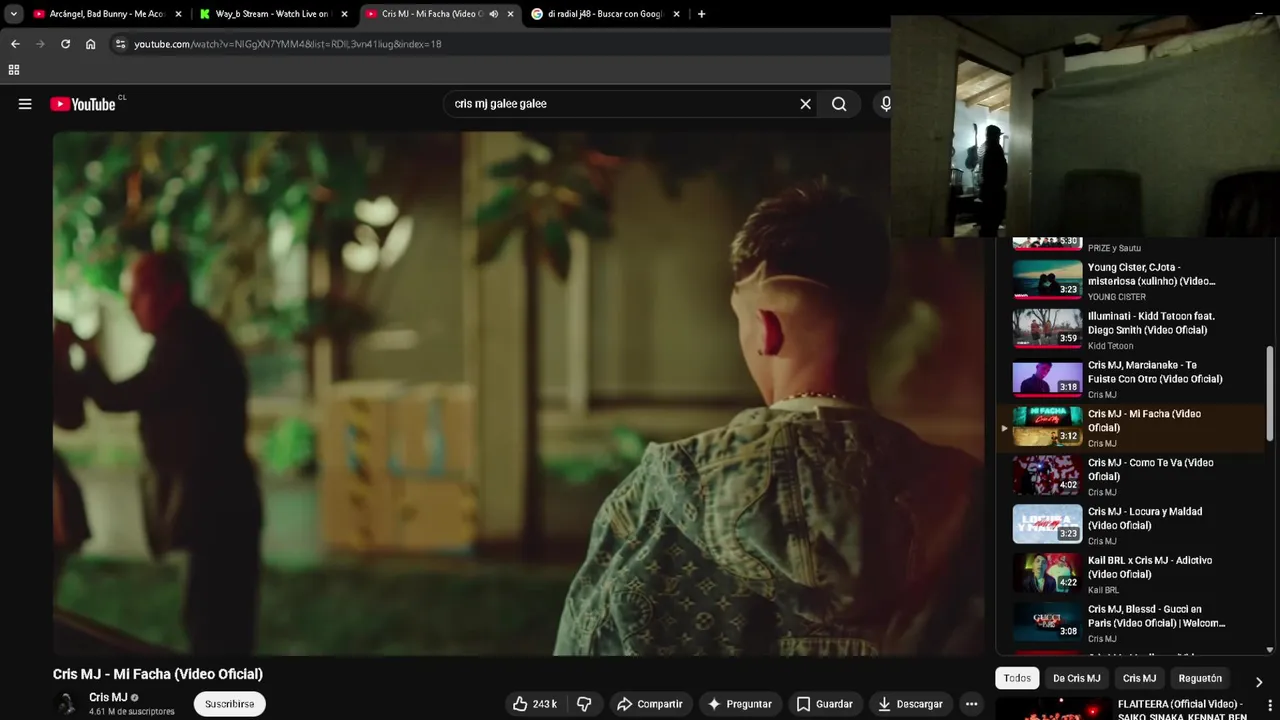Select the De Cris MJ filter chip

1076,678
